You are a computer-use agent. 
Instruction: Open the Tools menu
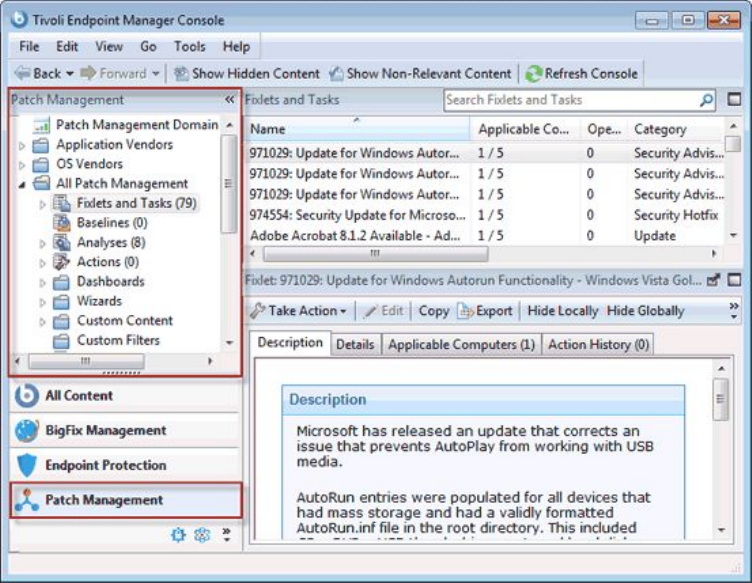[x=189, y=47]
